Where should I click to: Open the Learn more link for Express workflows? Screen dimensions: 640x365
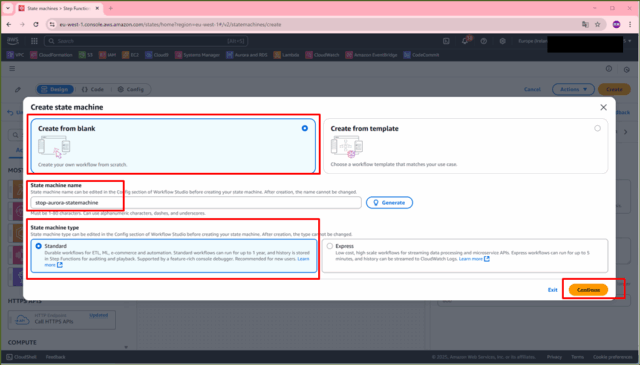(474, 259)
